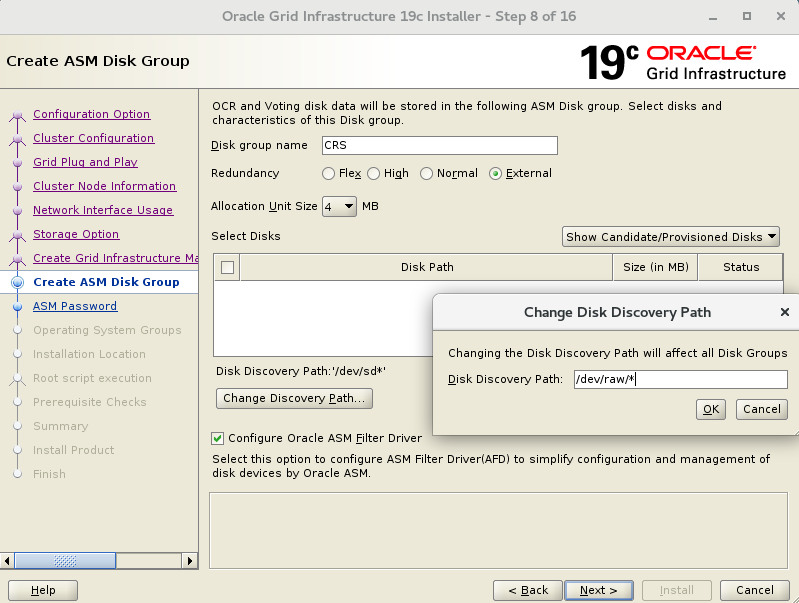
Task: Click the Installation Location step label
Action: [x=89, y=354]
